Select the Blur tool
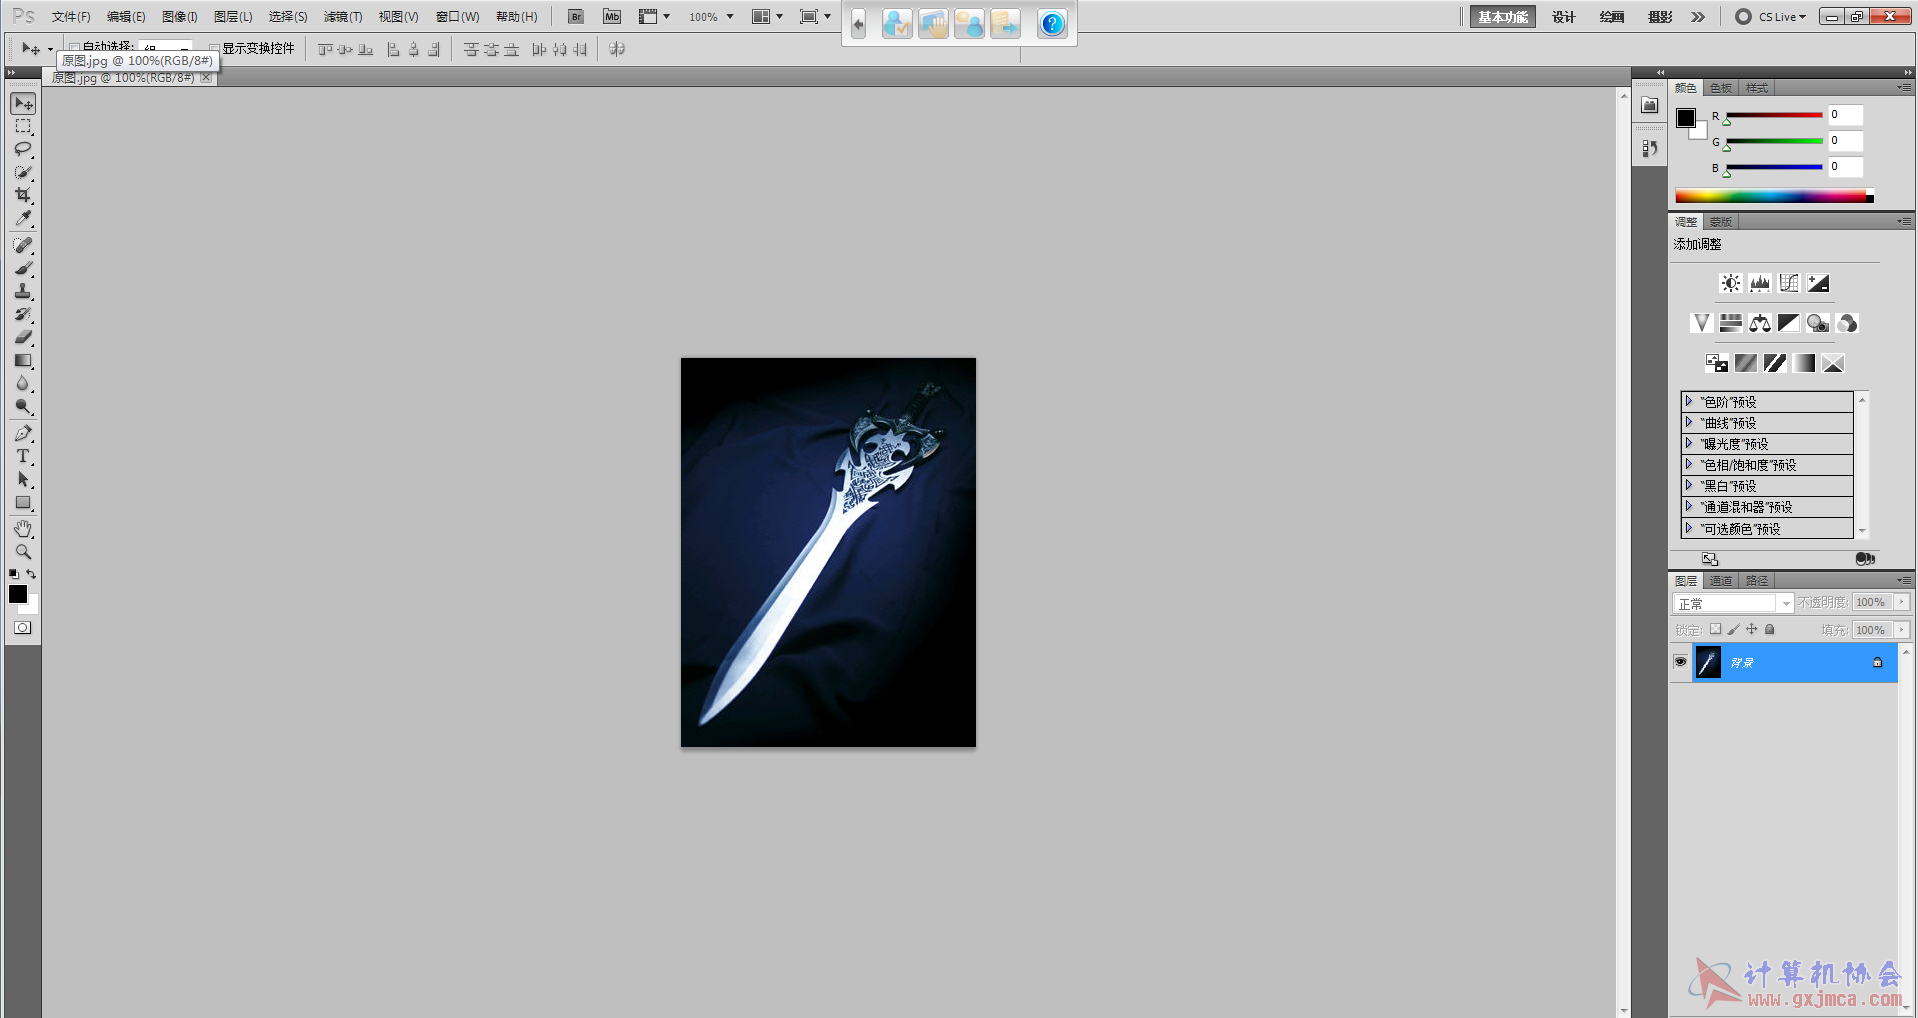Screen dimensions: 1918x1018 (23, 383)
